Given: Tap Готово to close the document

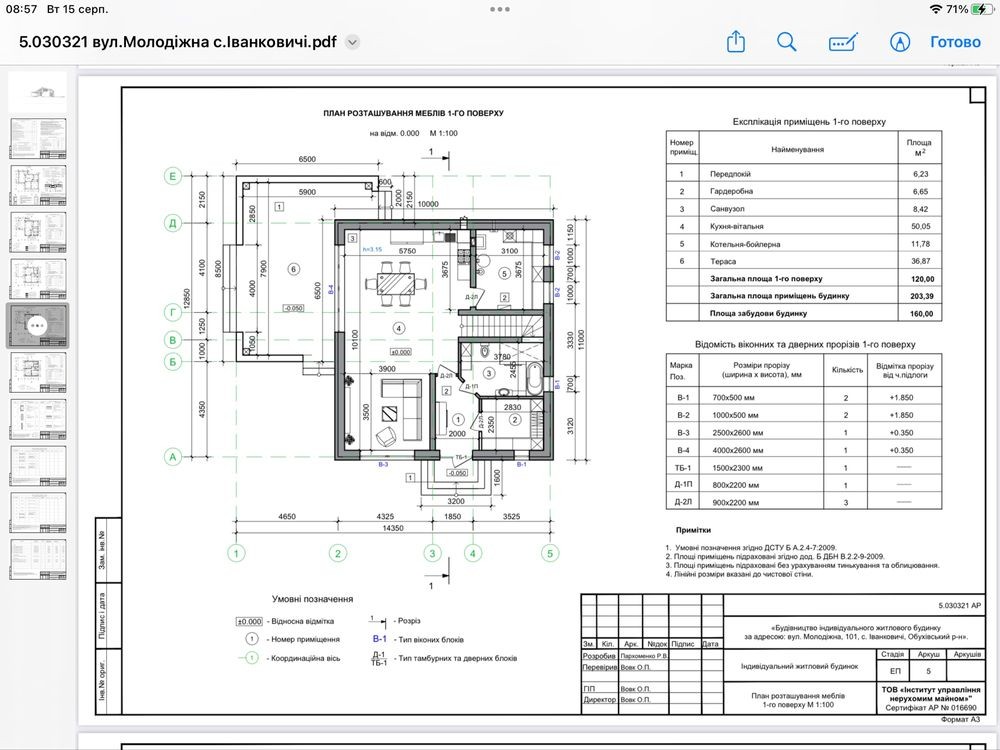Looking at the screenshot, I should point(955,42).
